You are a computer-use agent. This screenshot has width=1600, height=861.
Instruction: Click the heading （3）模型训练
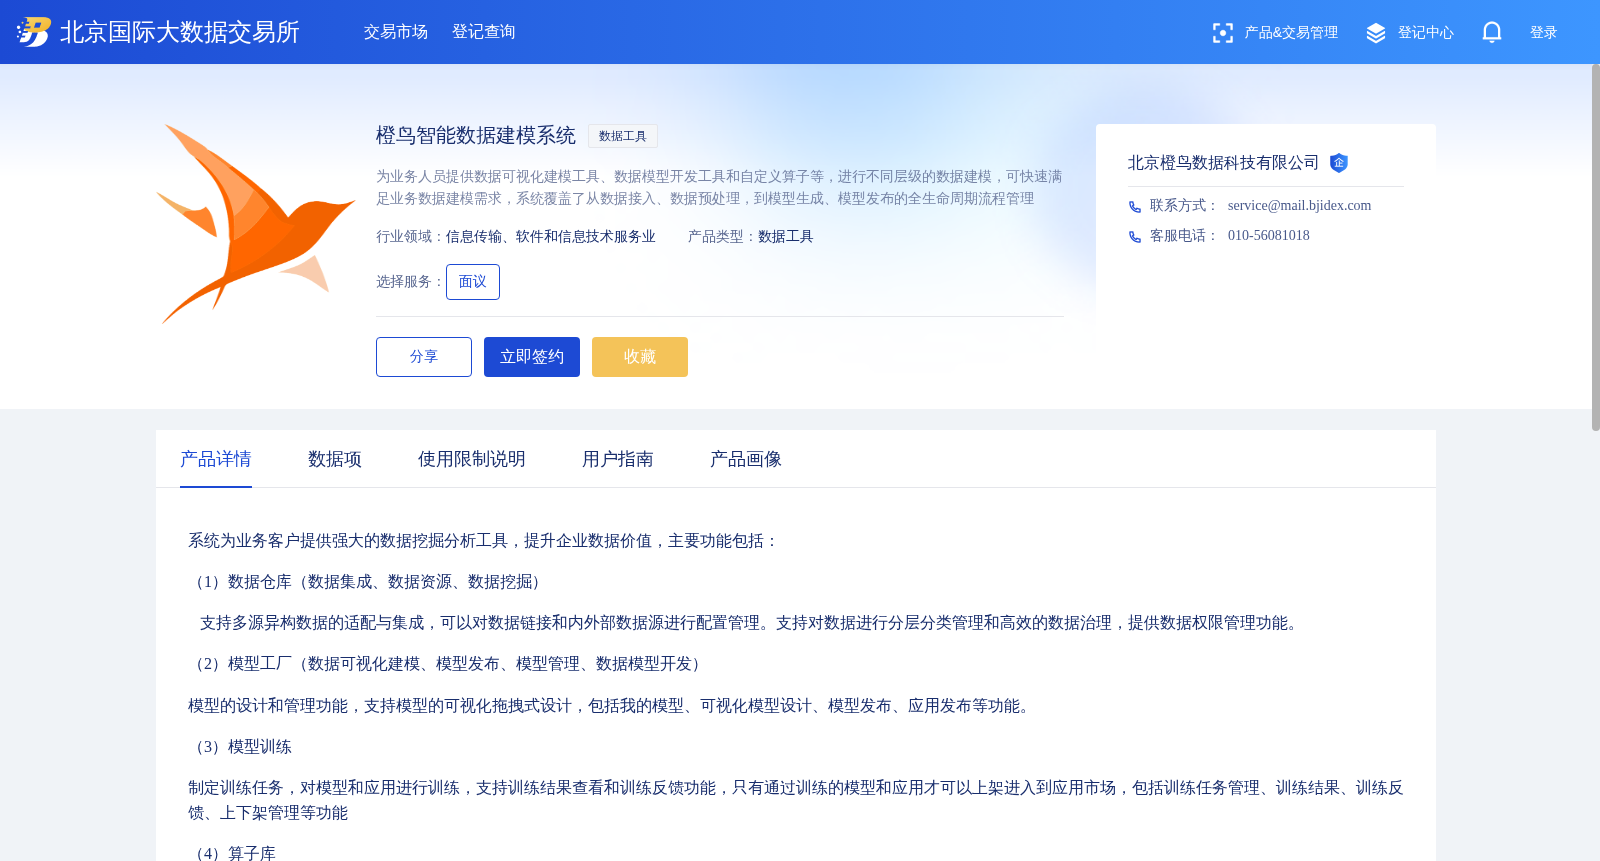240,747
